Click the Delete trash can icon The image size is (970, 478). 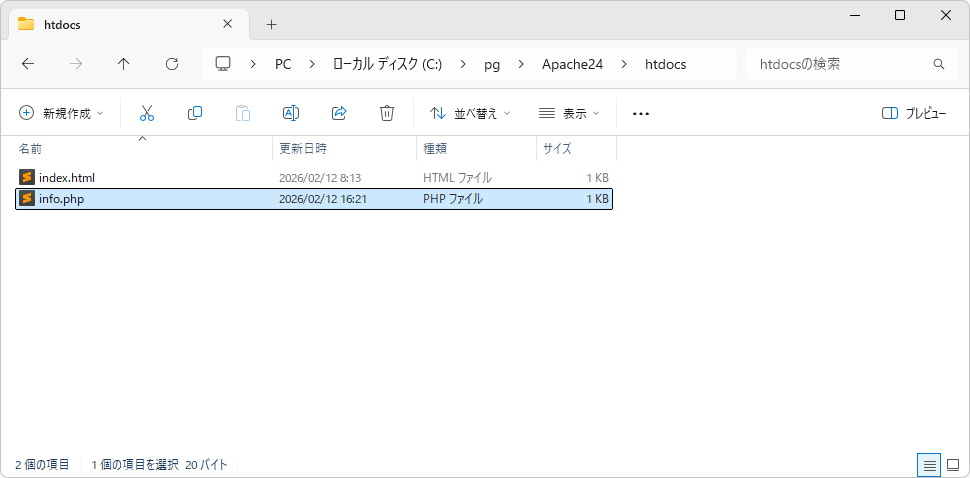click(387, 113)
